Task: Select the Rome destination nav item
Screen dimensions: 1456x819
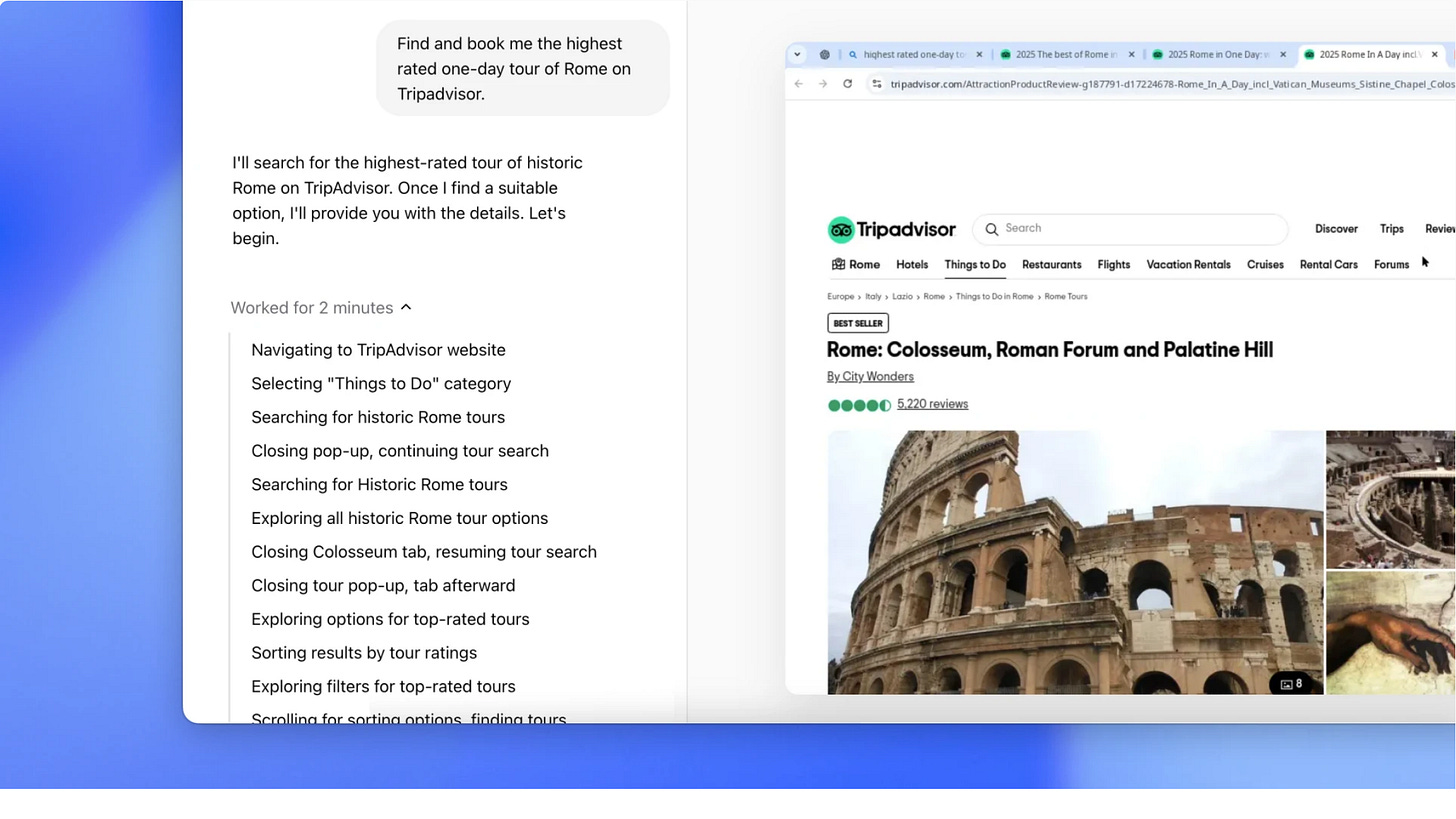Action: click(x=856, y=265)
